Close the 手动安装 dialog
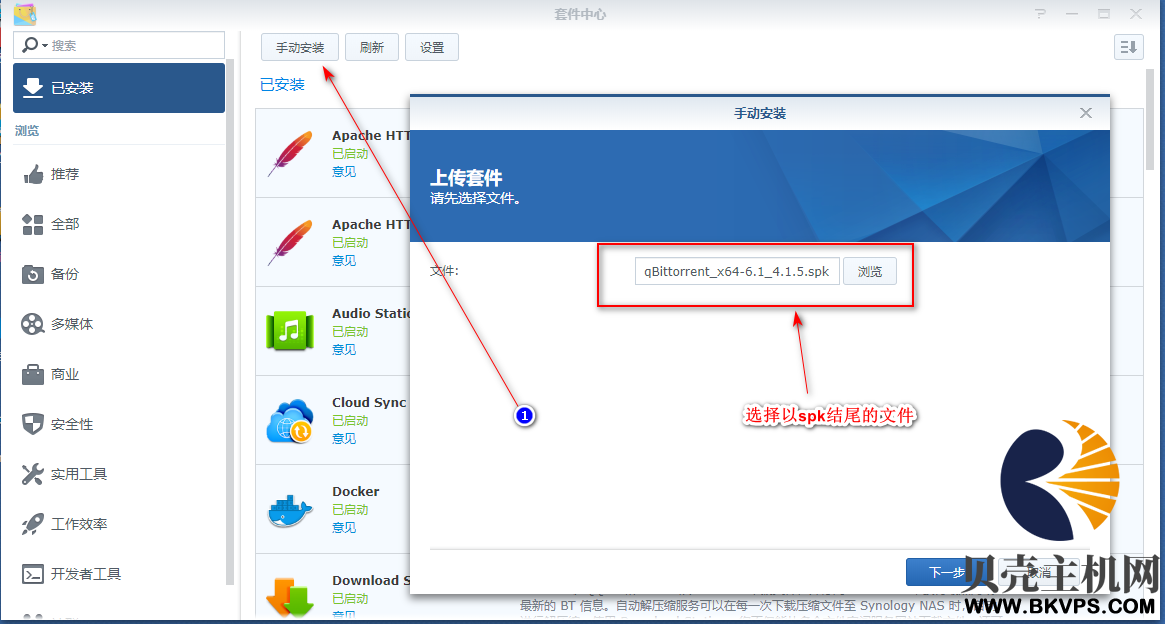This screenshot has width=1165, height=624. [1086, 113]
